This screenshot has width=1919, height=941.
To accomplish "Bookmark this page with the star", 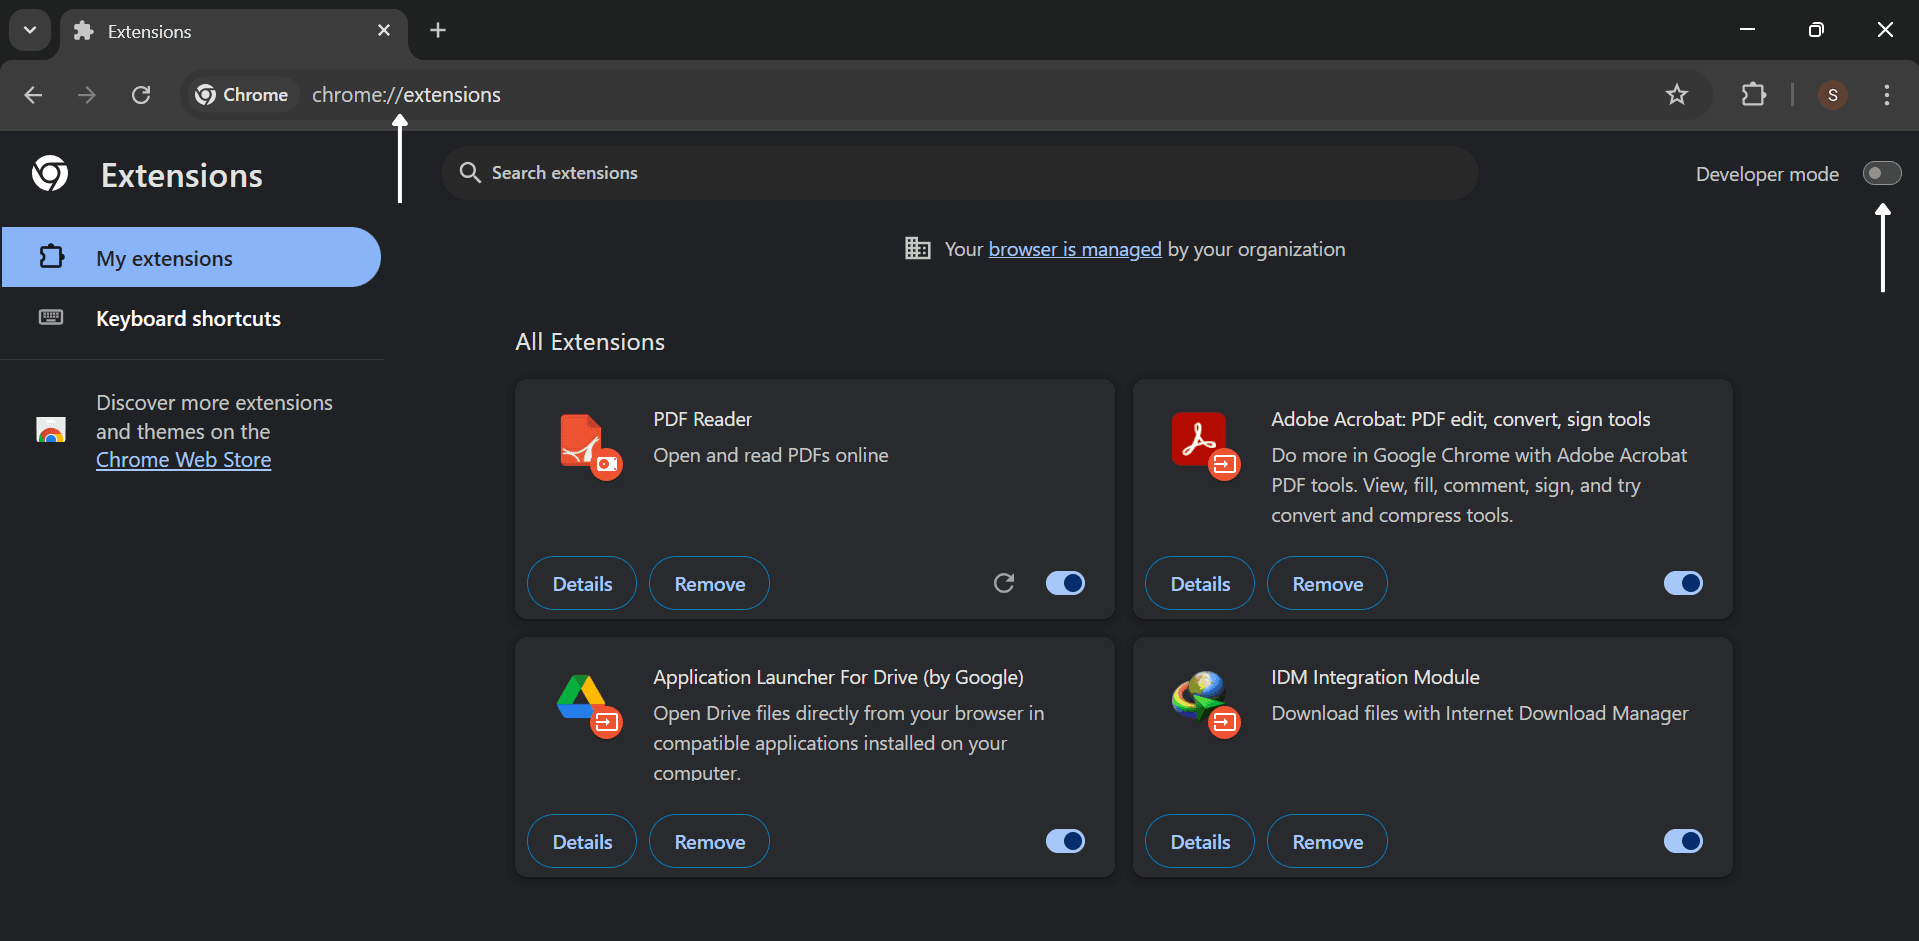I will tap(1677, 95).
